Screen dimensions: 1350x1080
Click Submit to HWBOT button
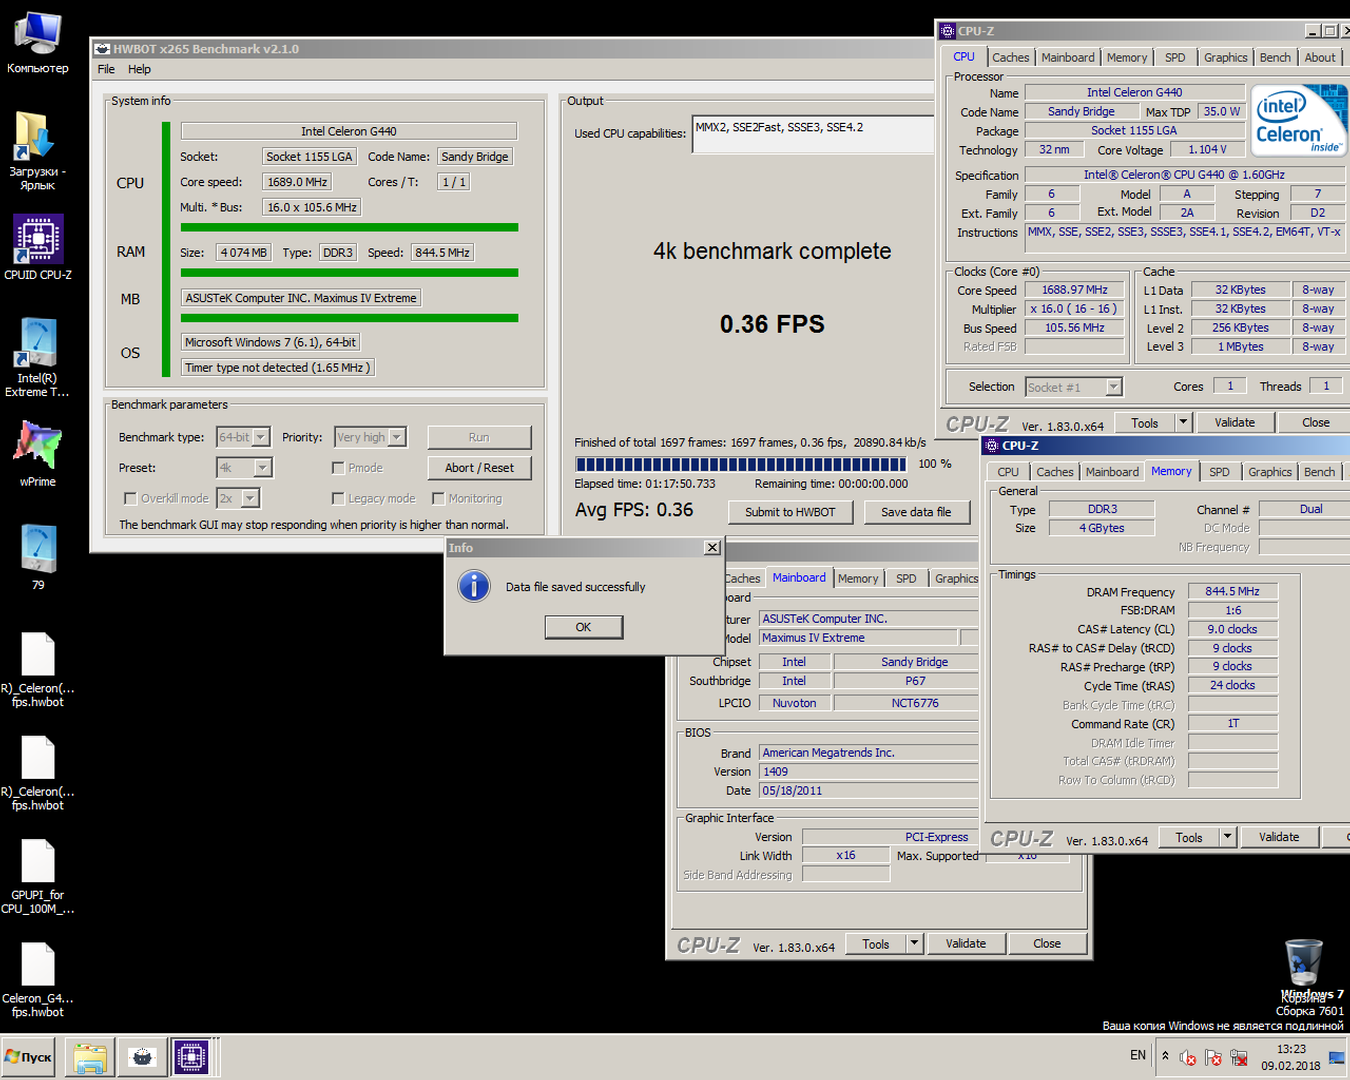(790, 512)
